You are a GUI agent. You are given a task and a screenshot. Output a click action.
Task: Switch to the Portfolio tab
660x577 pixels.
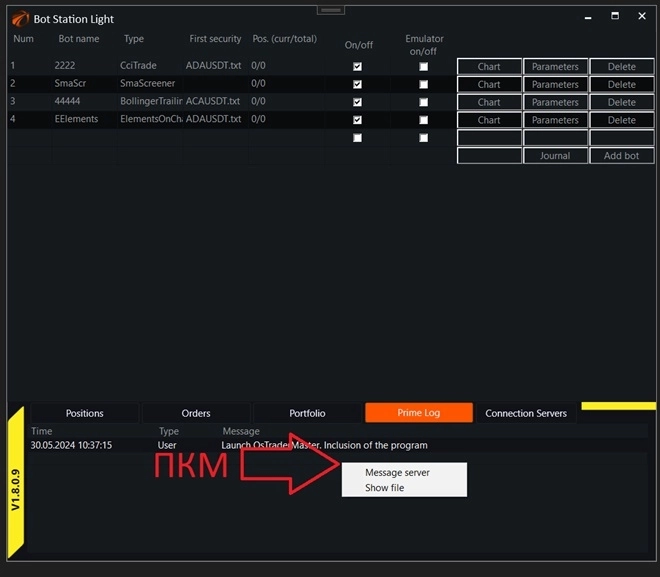pos(307,413)
